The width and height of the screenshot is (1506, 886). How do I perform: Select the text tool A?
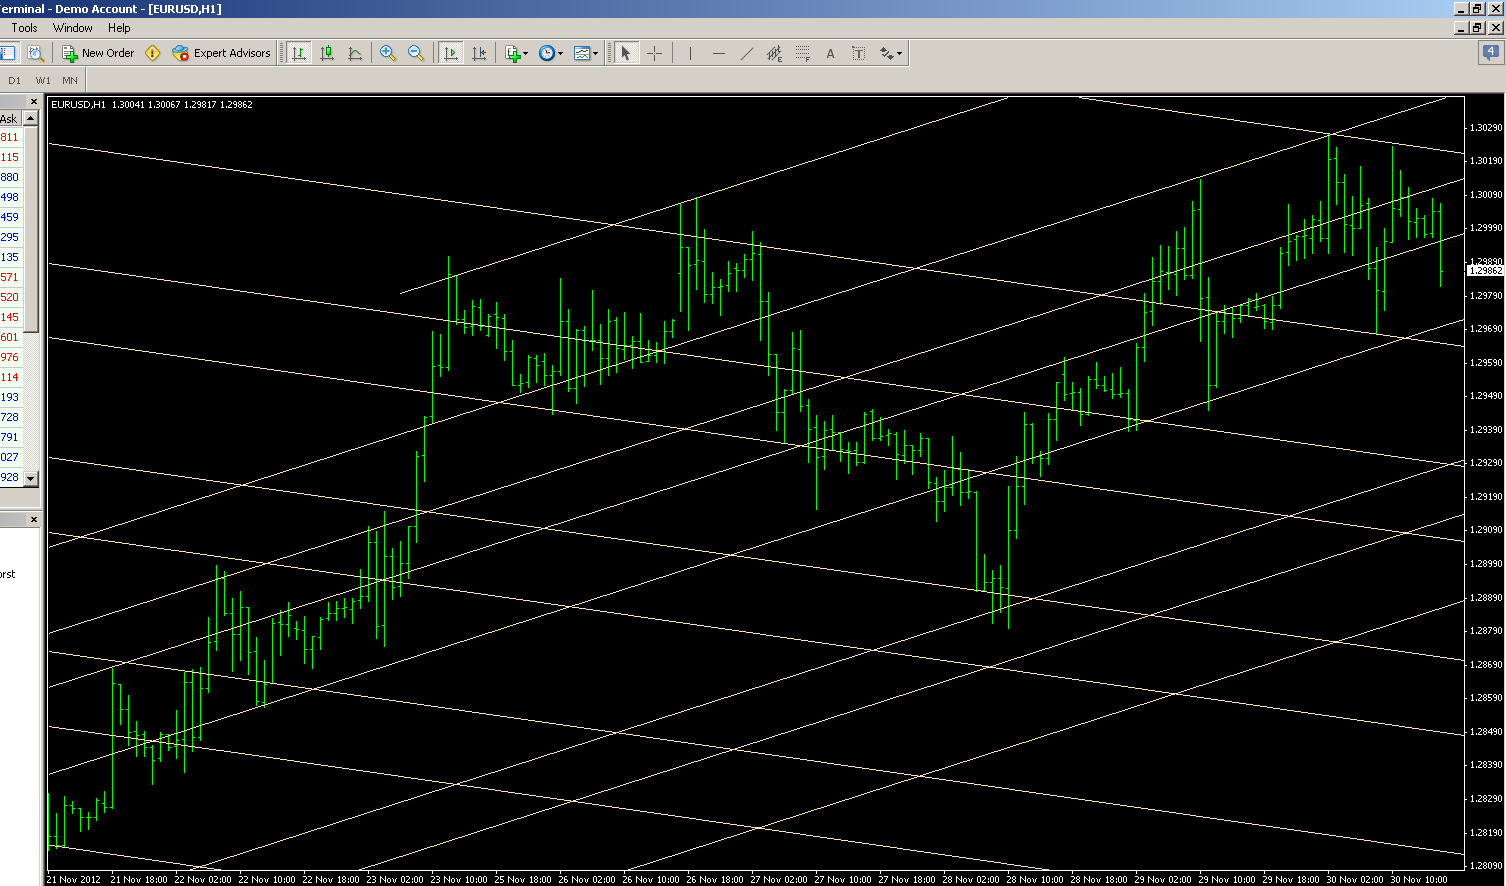pyautogui.click(x=830, y=53)
